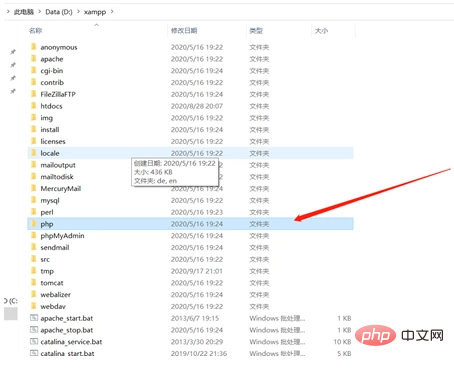This screenshot has height=368, width=454.
Task: Go to This PC breadcrumb
Action: (24, 12)
